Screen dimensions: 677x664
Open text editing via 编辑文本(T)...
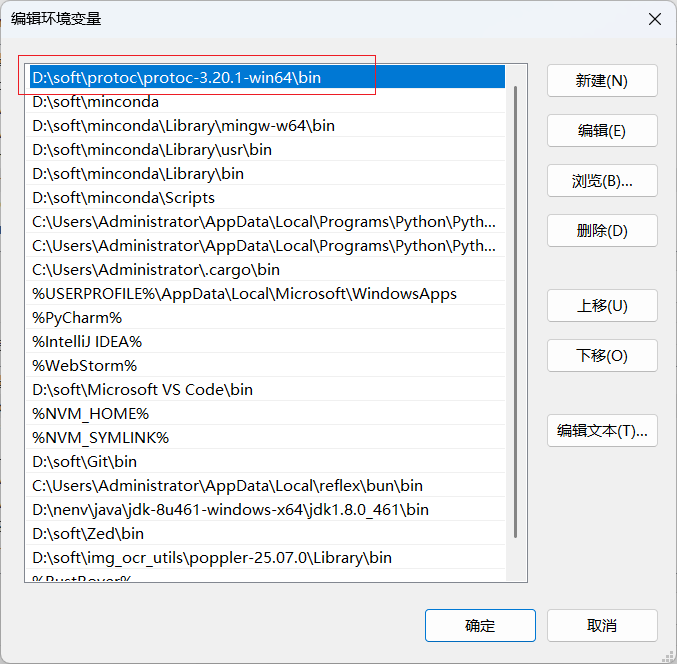click(602, 431)
